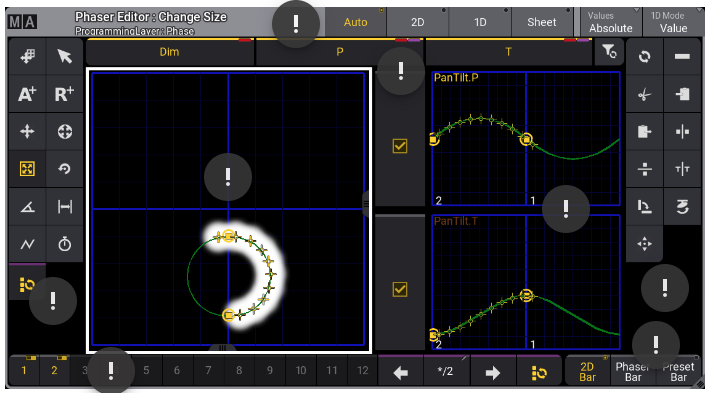This screenshot has width=711, height=393.
Task: Open the stopwatch timing tool
Action: (x=64, y=244)
